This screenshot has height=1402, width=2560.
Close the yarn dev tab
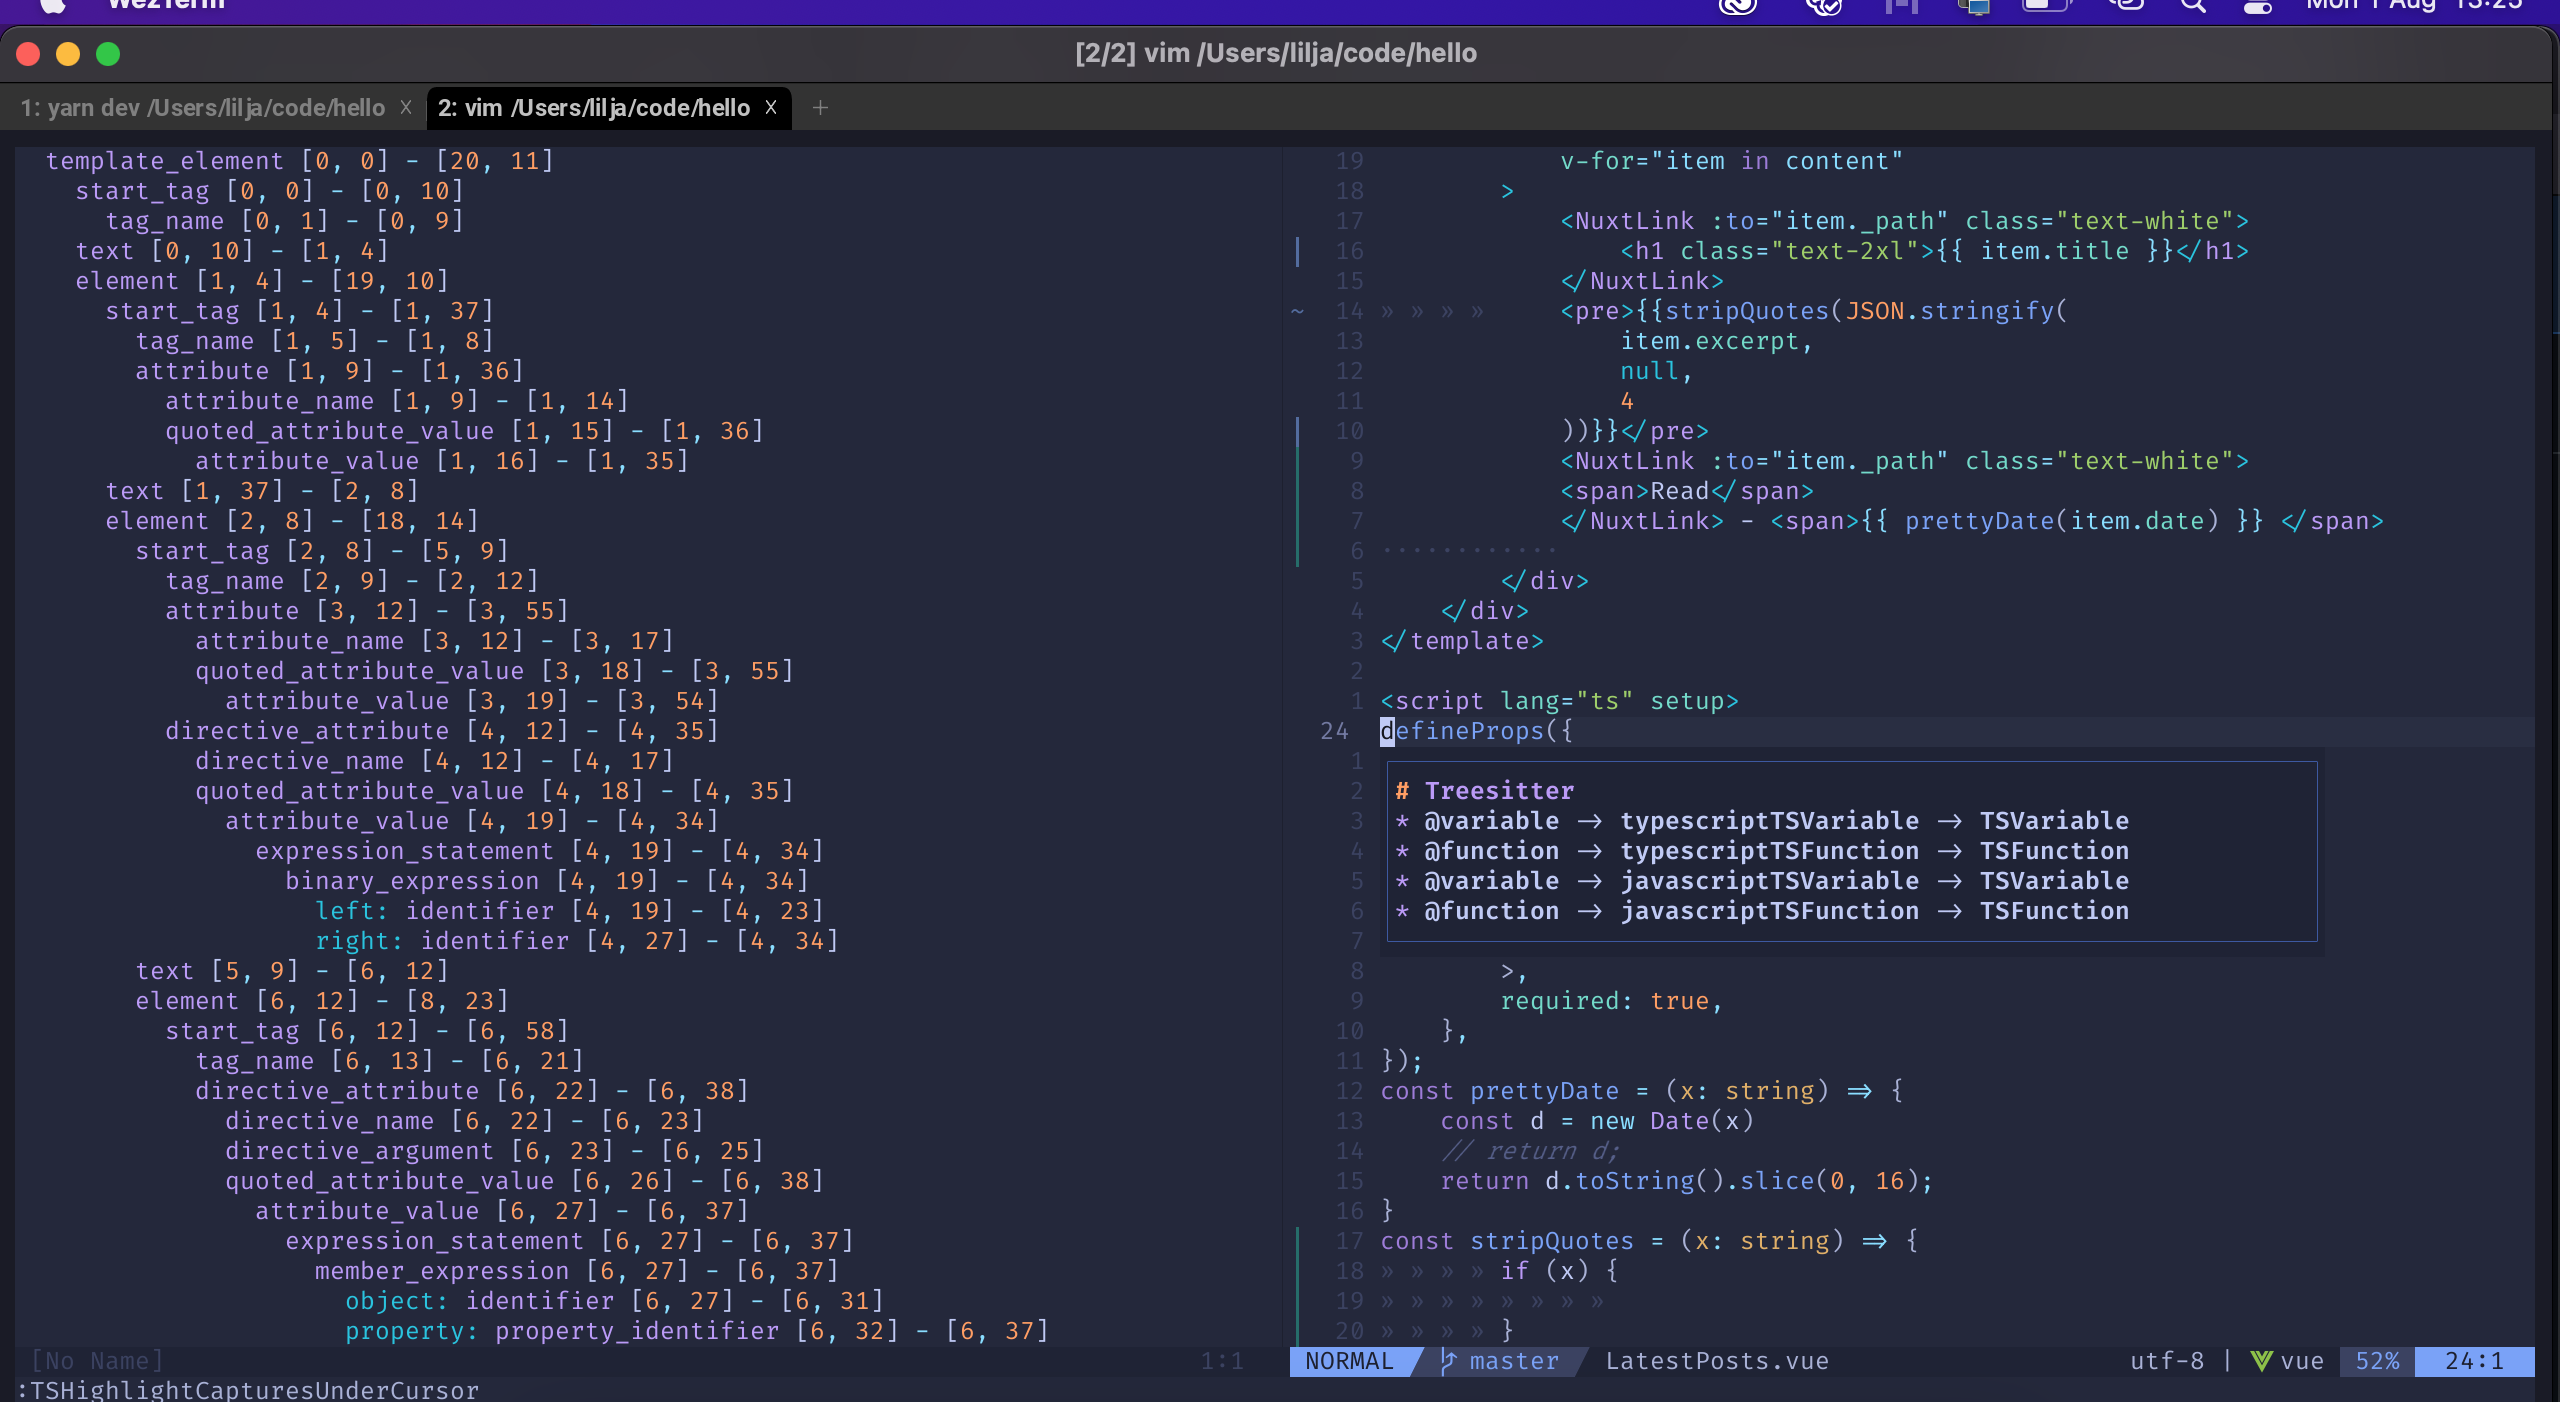click(405, 108)
